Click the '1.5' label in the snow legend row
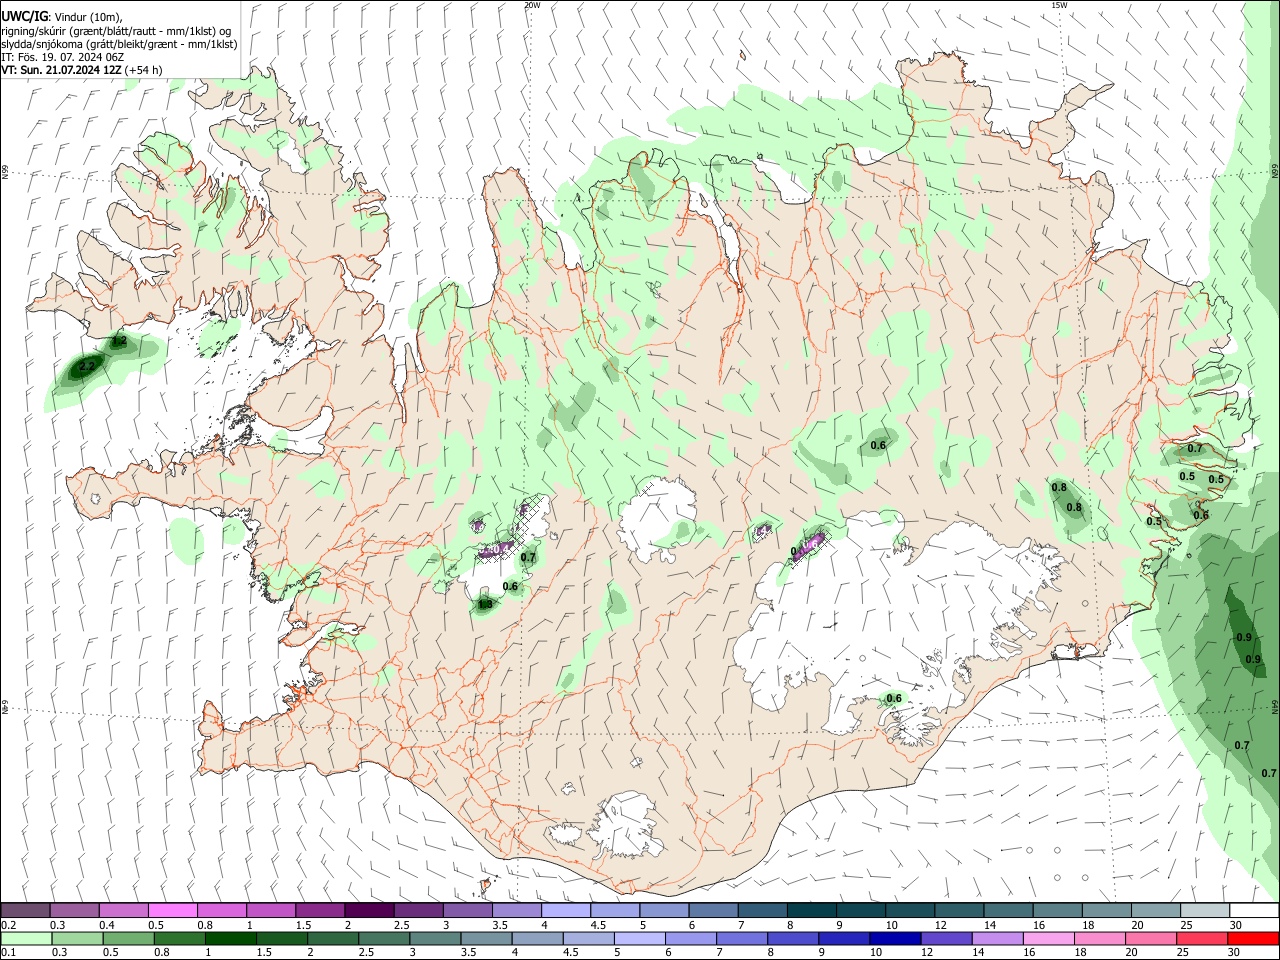This screenshot has height=960, width=1280. [x=303, y=925]
